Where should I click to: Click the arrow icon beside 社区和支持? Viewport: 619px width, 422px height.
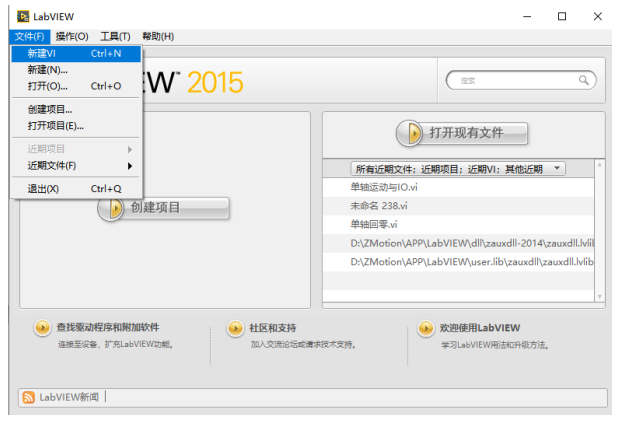pyautogui.click(x=235, y=328)
